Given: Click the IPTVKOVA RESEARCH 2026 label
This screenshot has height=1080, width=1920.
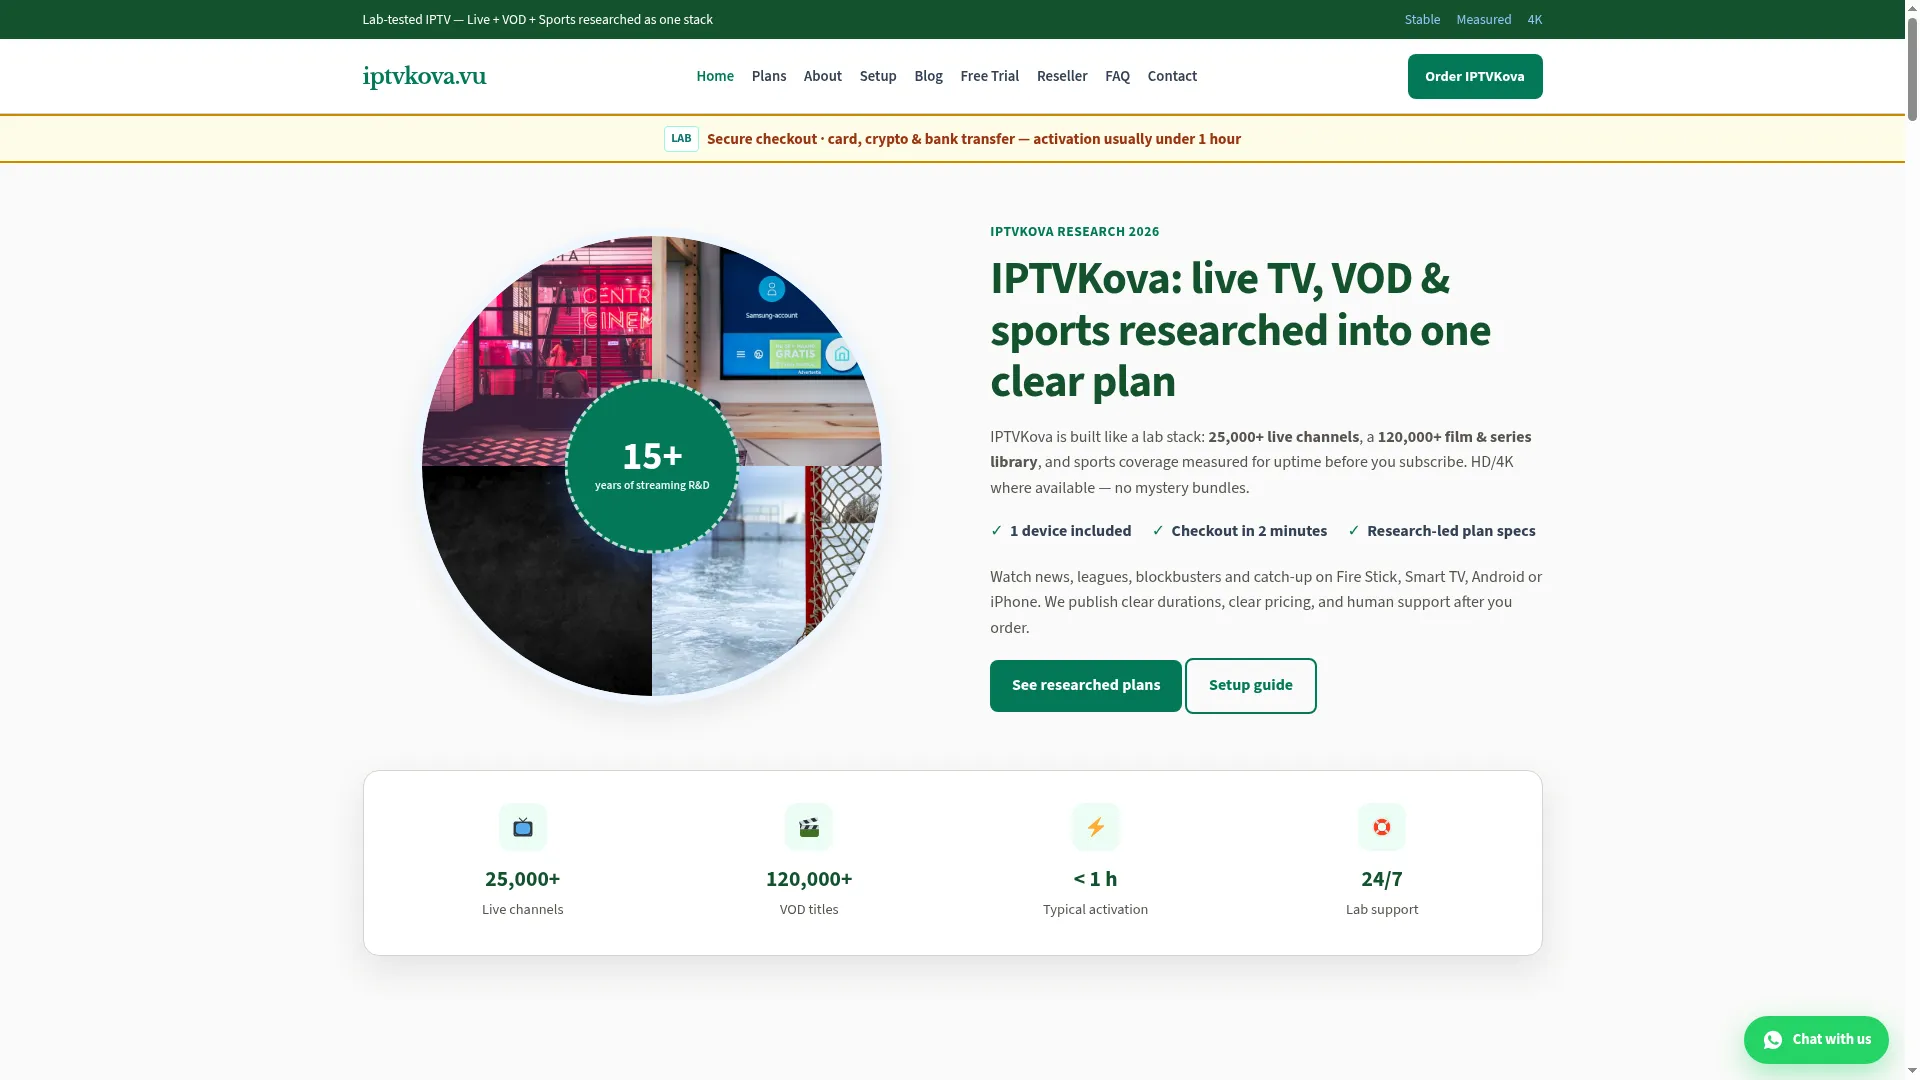Looking at the screenshot, I should coord(1075,232).
